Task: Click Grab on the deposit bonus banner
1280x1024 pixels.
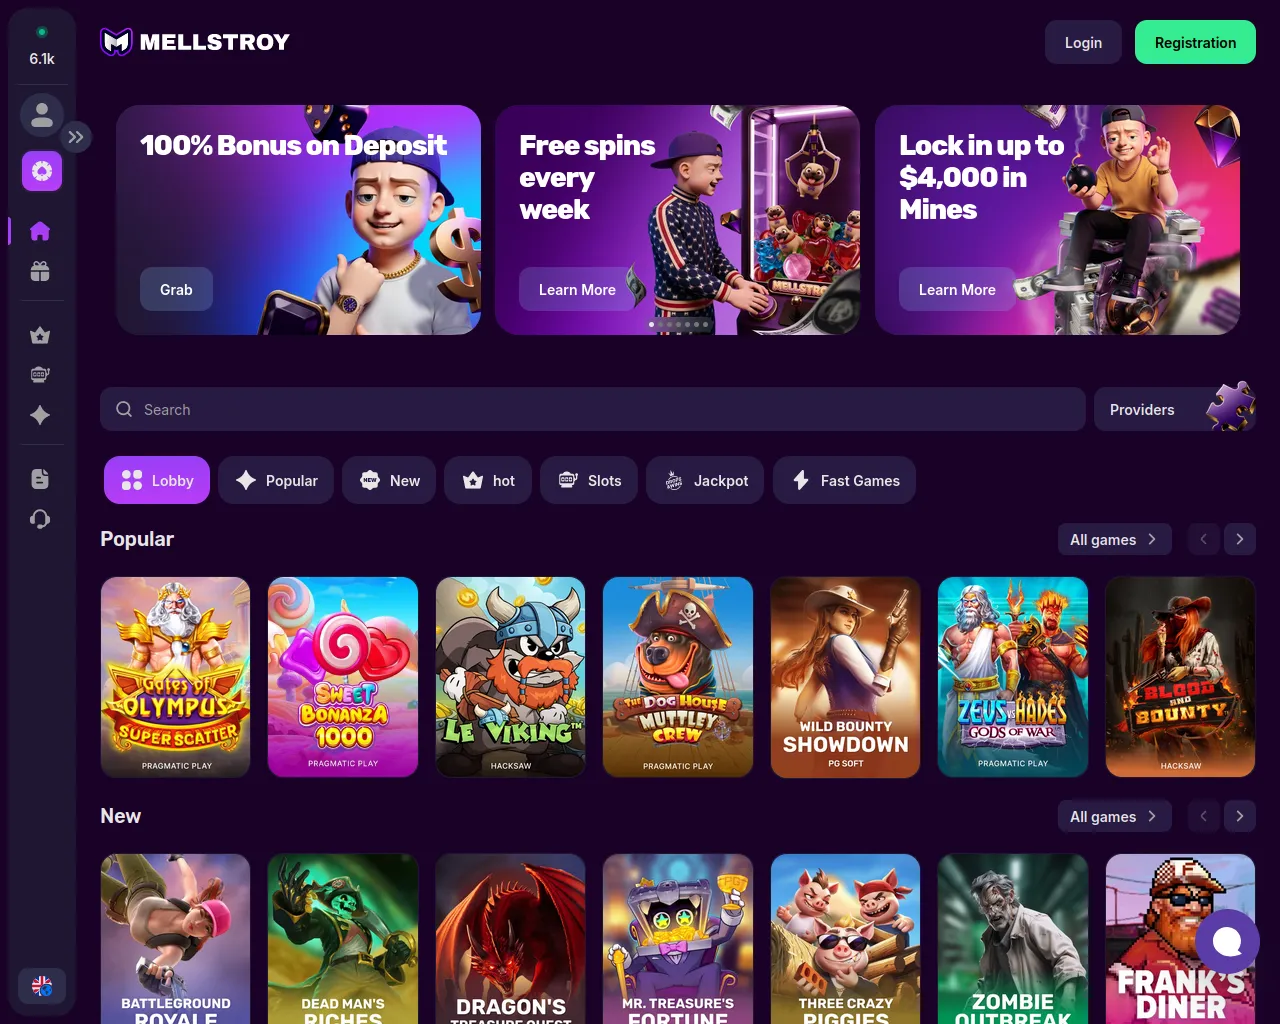Action: [176, 289]
